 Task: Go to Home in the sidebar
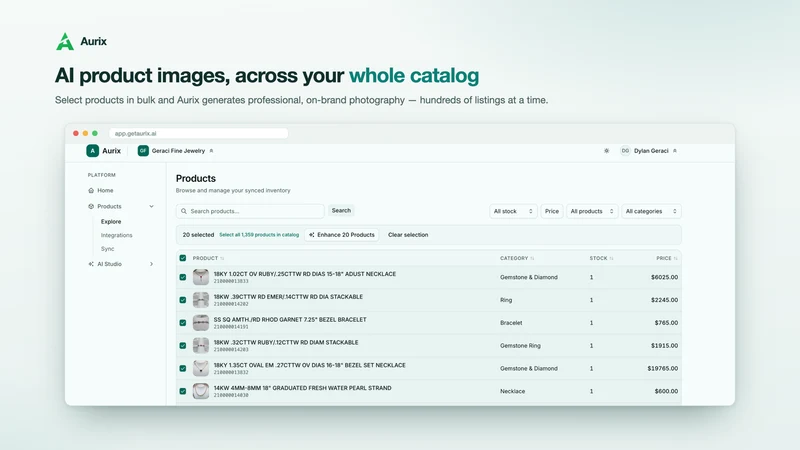pos(105,190)
